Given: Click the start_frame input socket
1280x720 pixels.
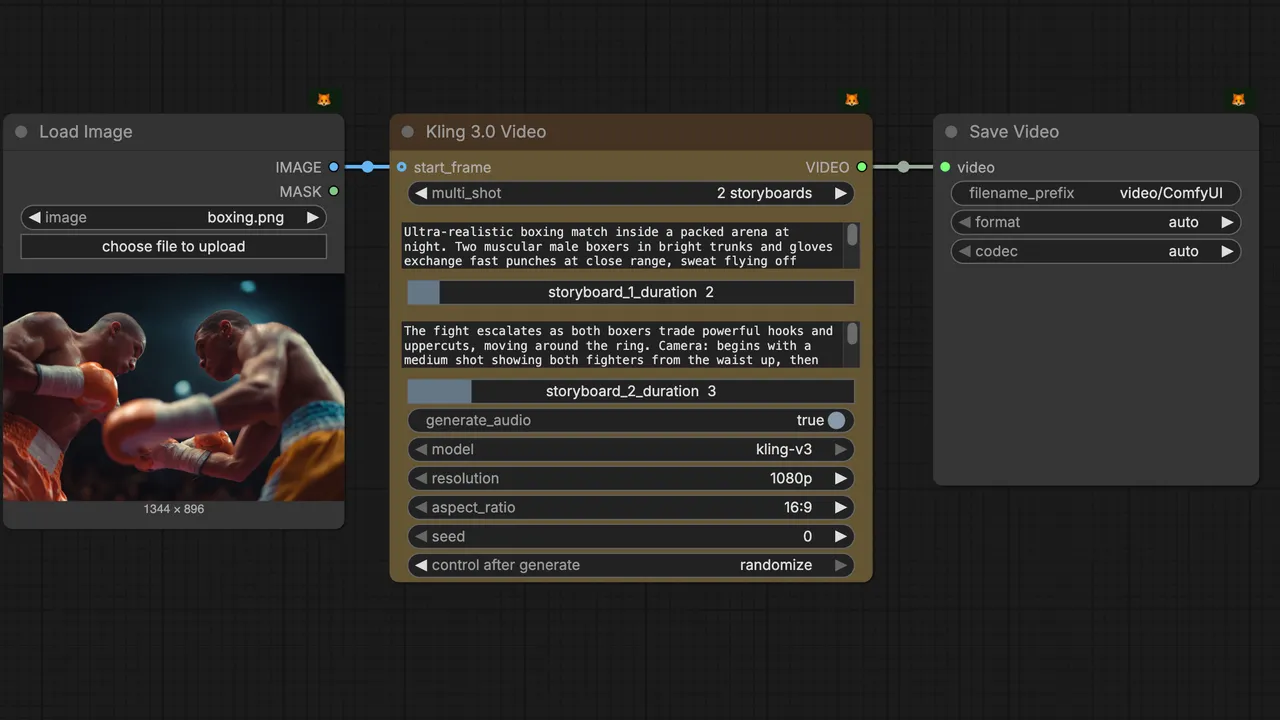Looking at the screenshot, I should [x=402, y=167].
